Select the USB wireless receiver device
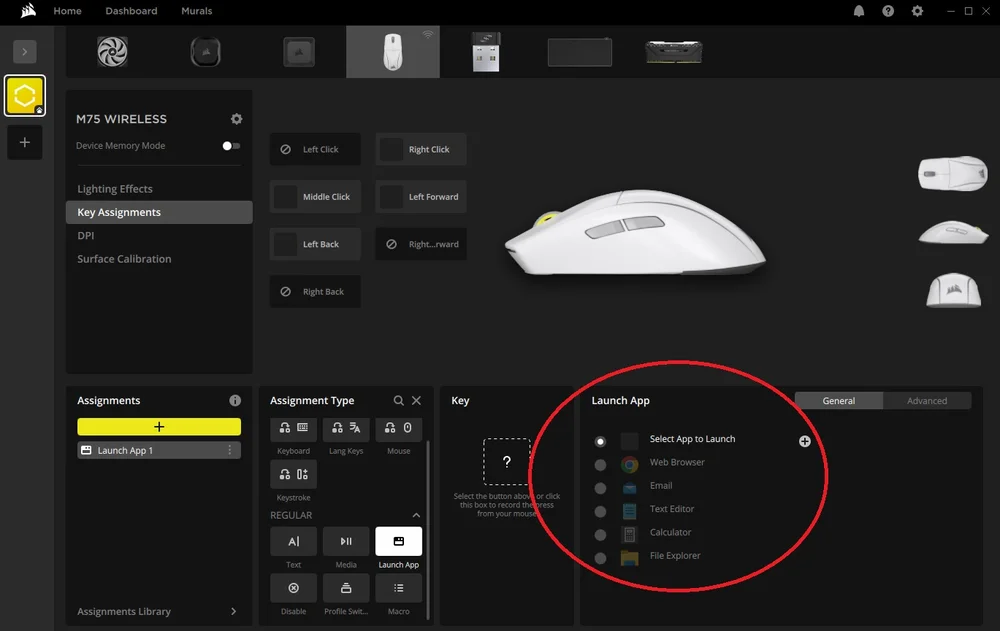This screenshot has height=631, width=1000. click(485, 52)
